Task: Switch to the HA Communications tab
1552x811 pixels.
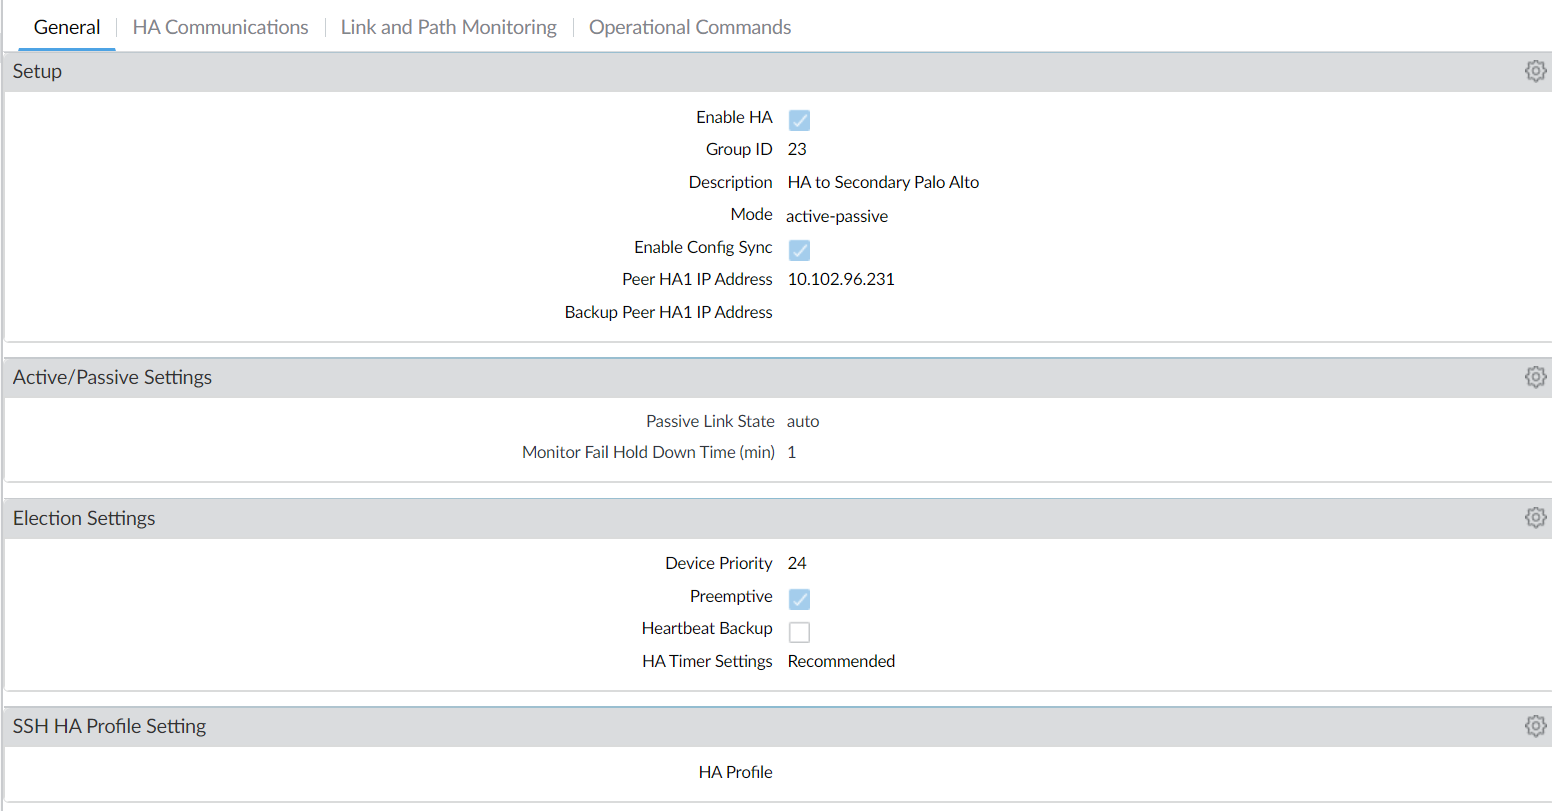Action: [x=220, y=27]
